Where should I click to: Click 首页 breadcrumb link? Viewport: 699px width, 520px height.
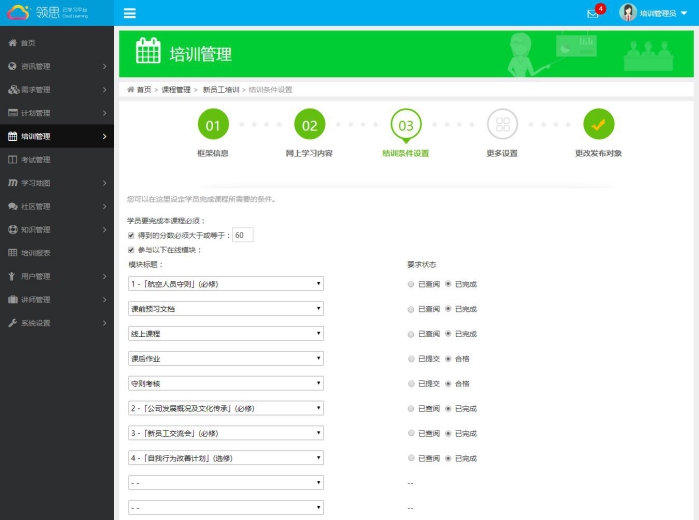(x=144, y=90)
